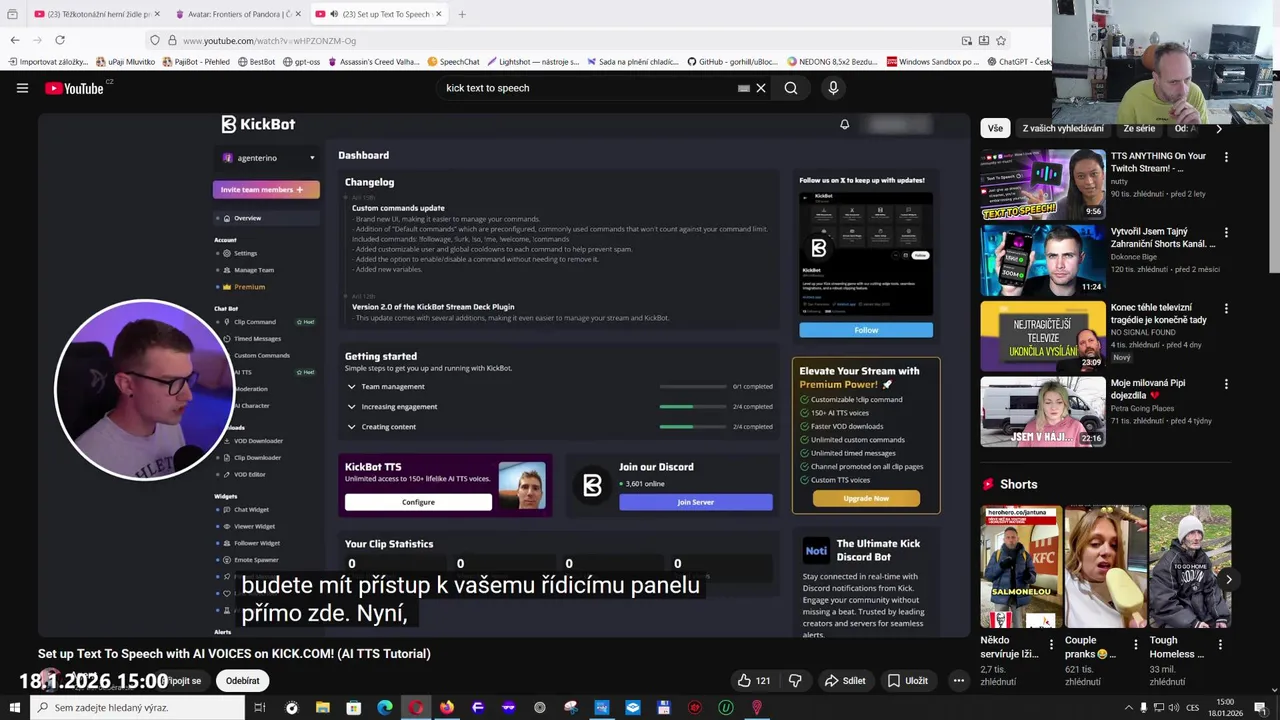Open Overview in KickBot sidebar
The width and height of the screenshot is (1280, 720).
[248, 218]
